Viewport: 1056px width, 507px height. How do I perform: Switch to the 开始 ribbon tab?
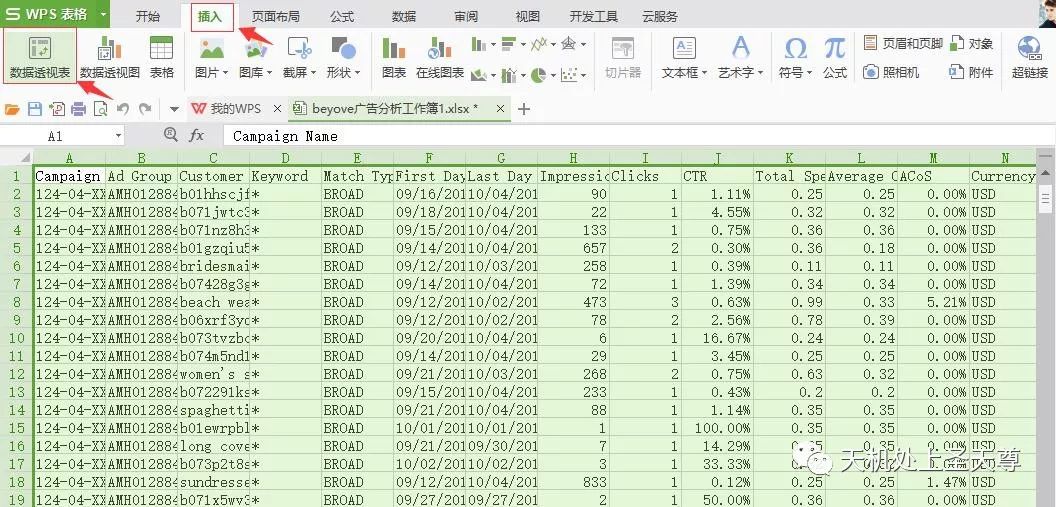click(147, 17)
